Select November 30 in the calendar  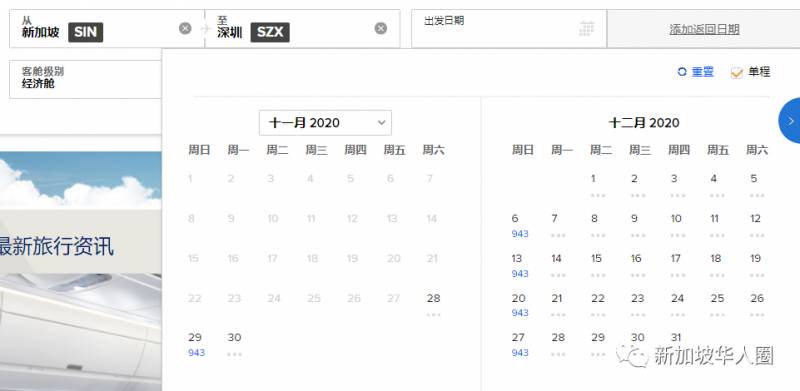235,345
